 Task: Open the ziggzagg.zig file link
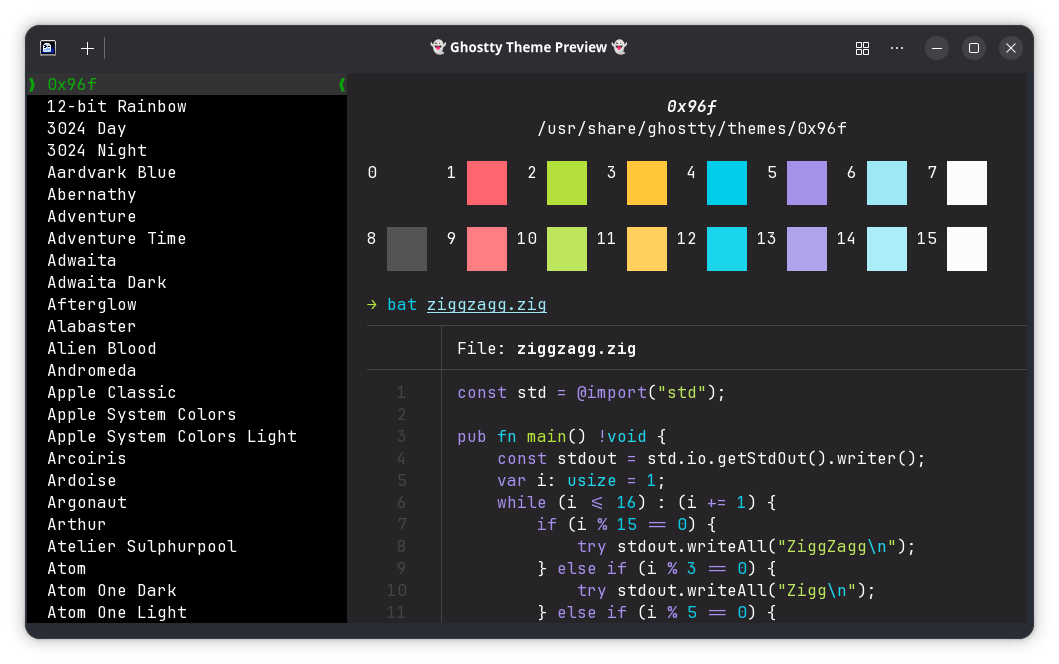point(487,304)
